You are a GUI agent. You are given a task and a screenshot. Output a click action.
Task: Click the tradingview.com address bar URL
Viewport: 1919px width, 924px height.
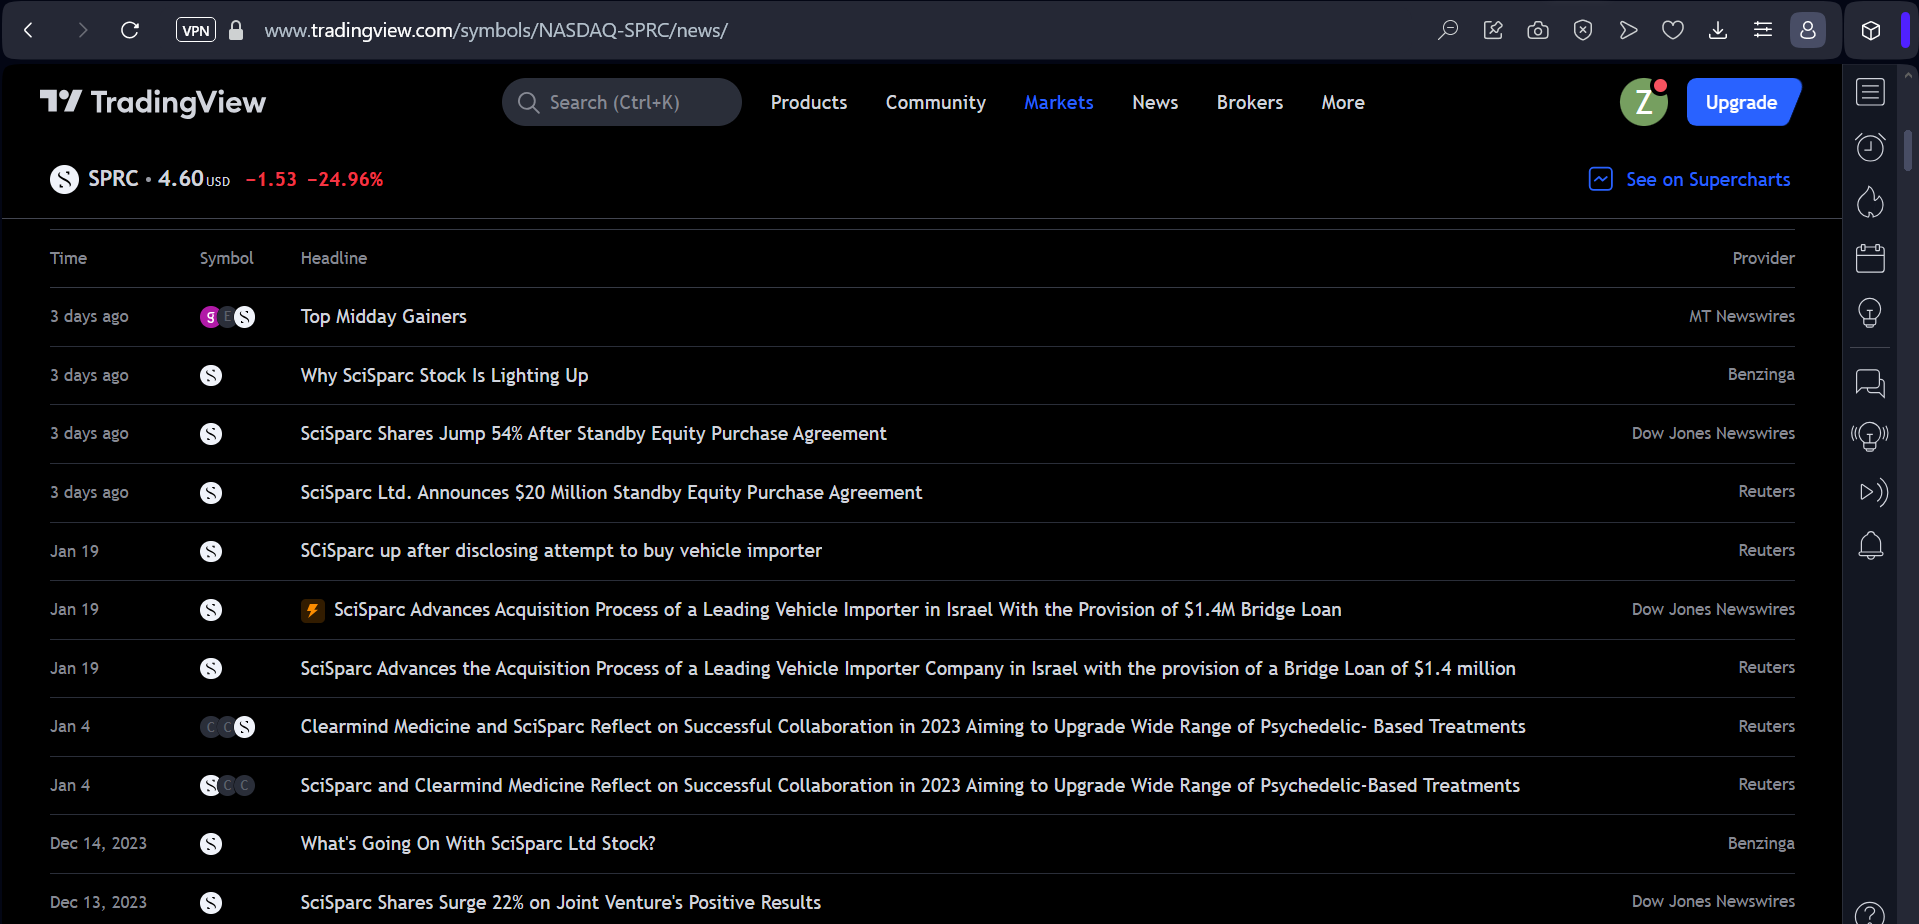pyautogui.click(x=496, y=30)
